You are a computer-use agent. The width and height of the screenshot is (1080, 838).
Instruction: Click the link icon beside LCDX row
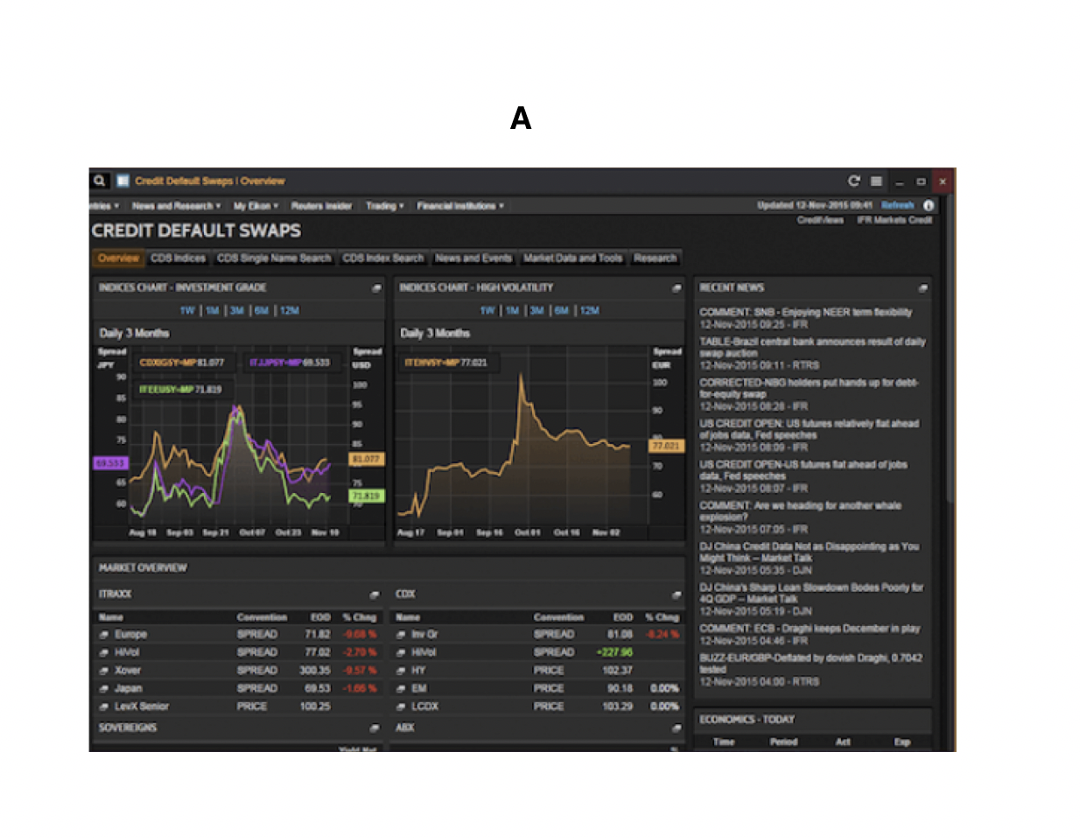point(401,706)
